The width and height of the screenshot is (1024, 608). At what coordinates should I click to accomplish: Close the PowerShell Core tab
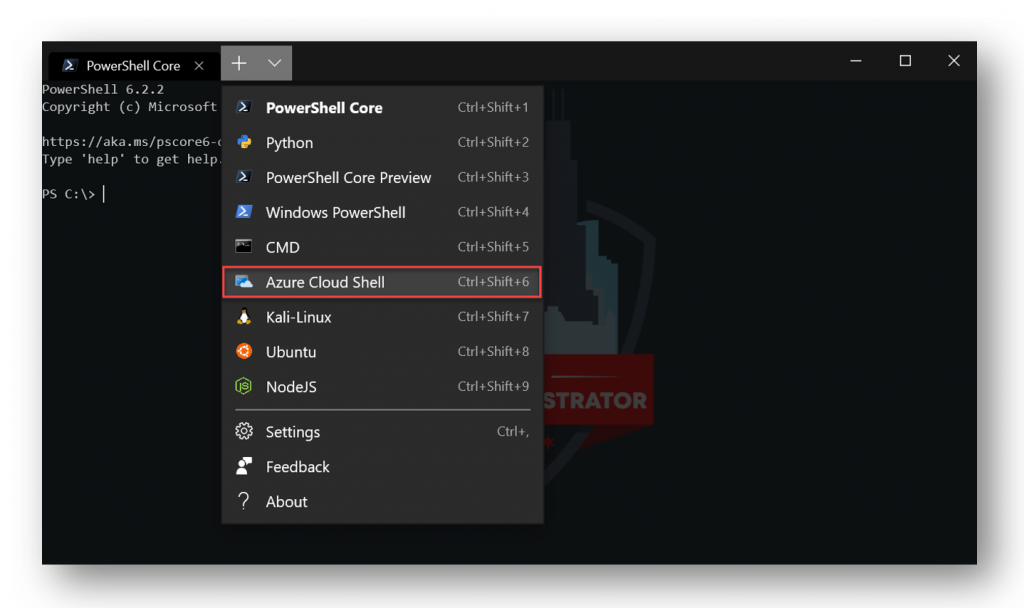tap(199, 65)
